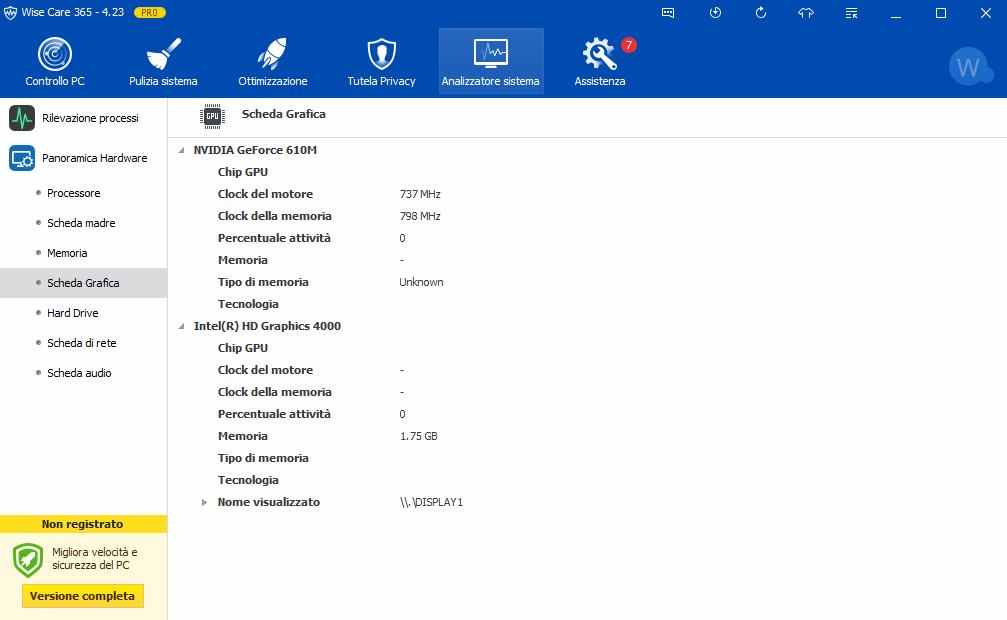Open Pulizia sistema cleaning tab
The image size is (1007, 620).
[x=163, y=62]
